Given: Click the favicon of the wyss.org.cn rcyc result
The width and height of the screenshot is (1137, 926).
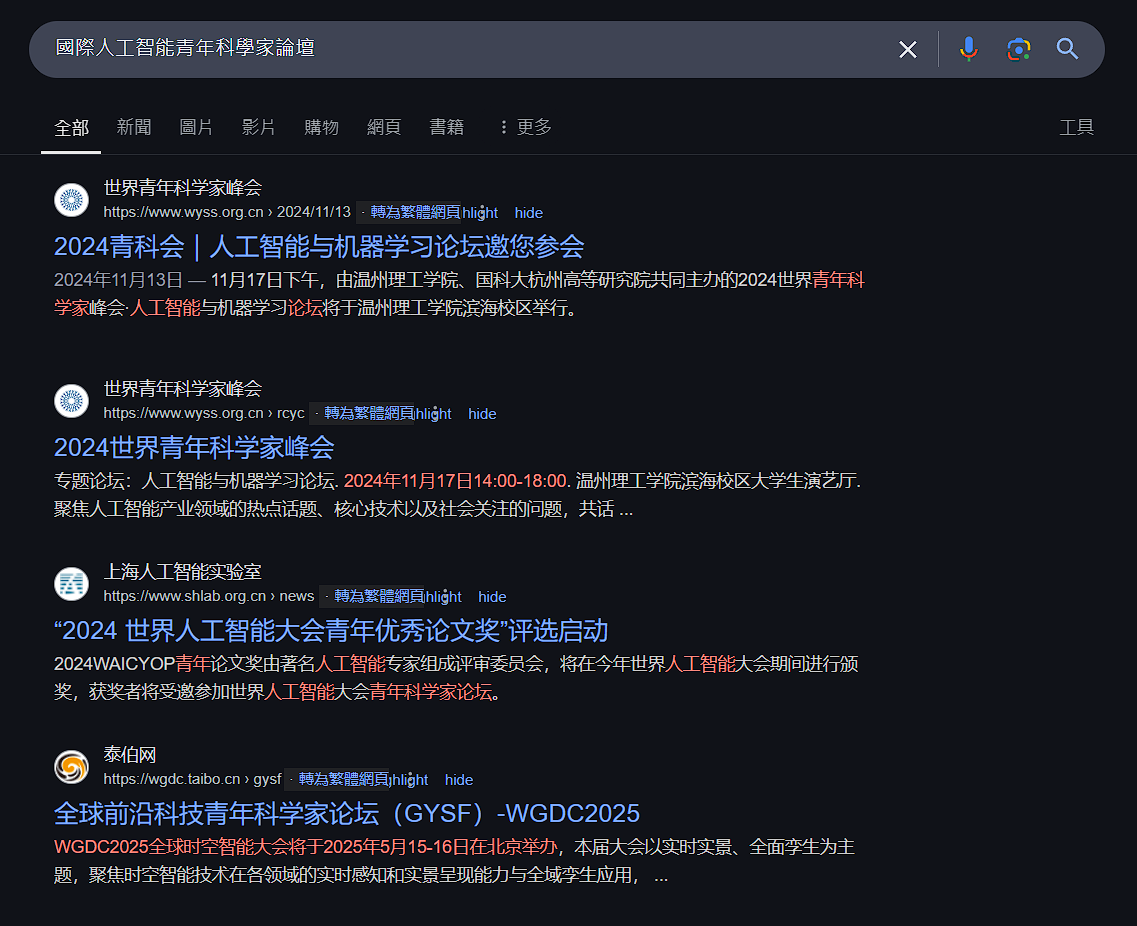Looking at the screenshot, I should (x=71, y=401).
